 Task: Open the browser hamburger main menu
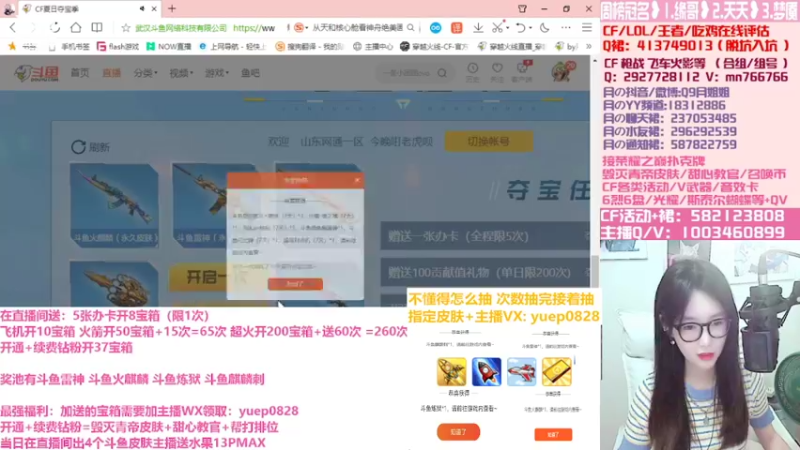[x=587, y=28]
